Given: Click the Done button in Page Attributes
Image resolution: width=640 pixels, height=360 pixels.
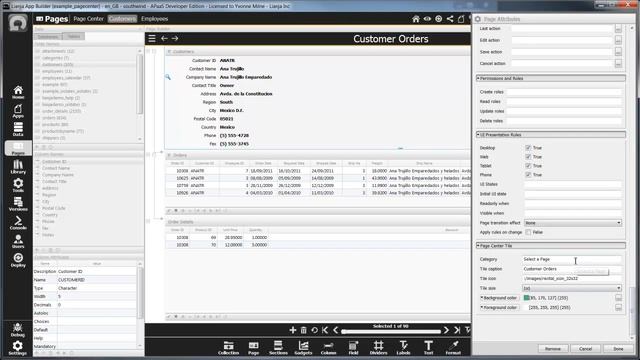Looking at the screenshot, I should [618, 349].
